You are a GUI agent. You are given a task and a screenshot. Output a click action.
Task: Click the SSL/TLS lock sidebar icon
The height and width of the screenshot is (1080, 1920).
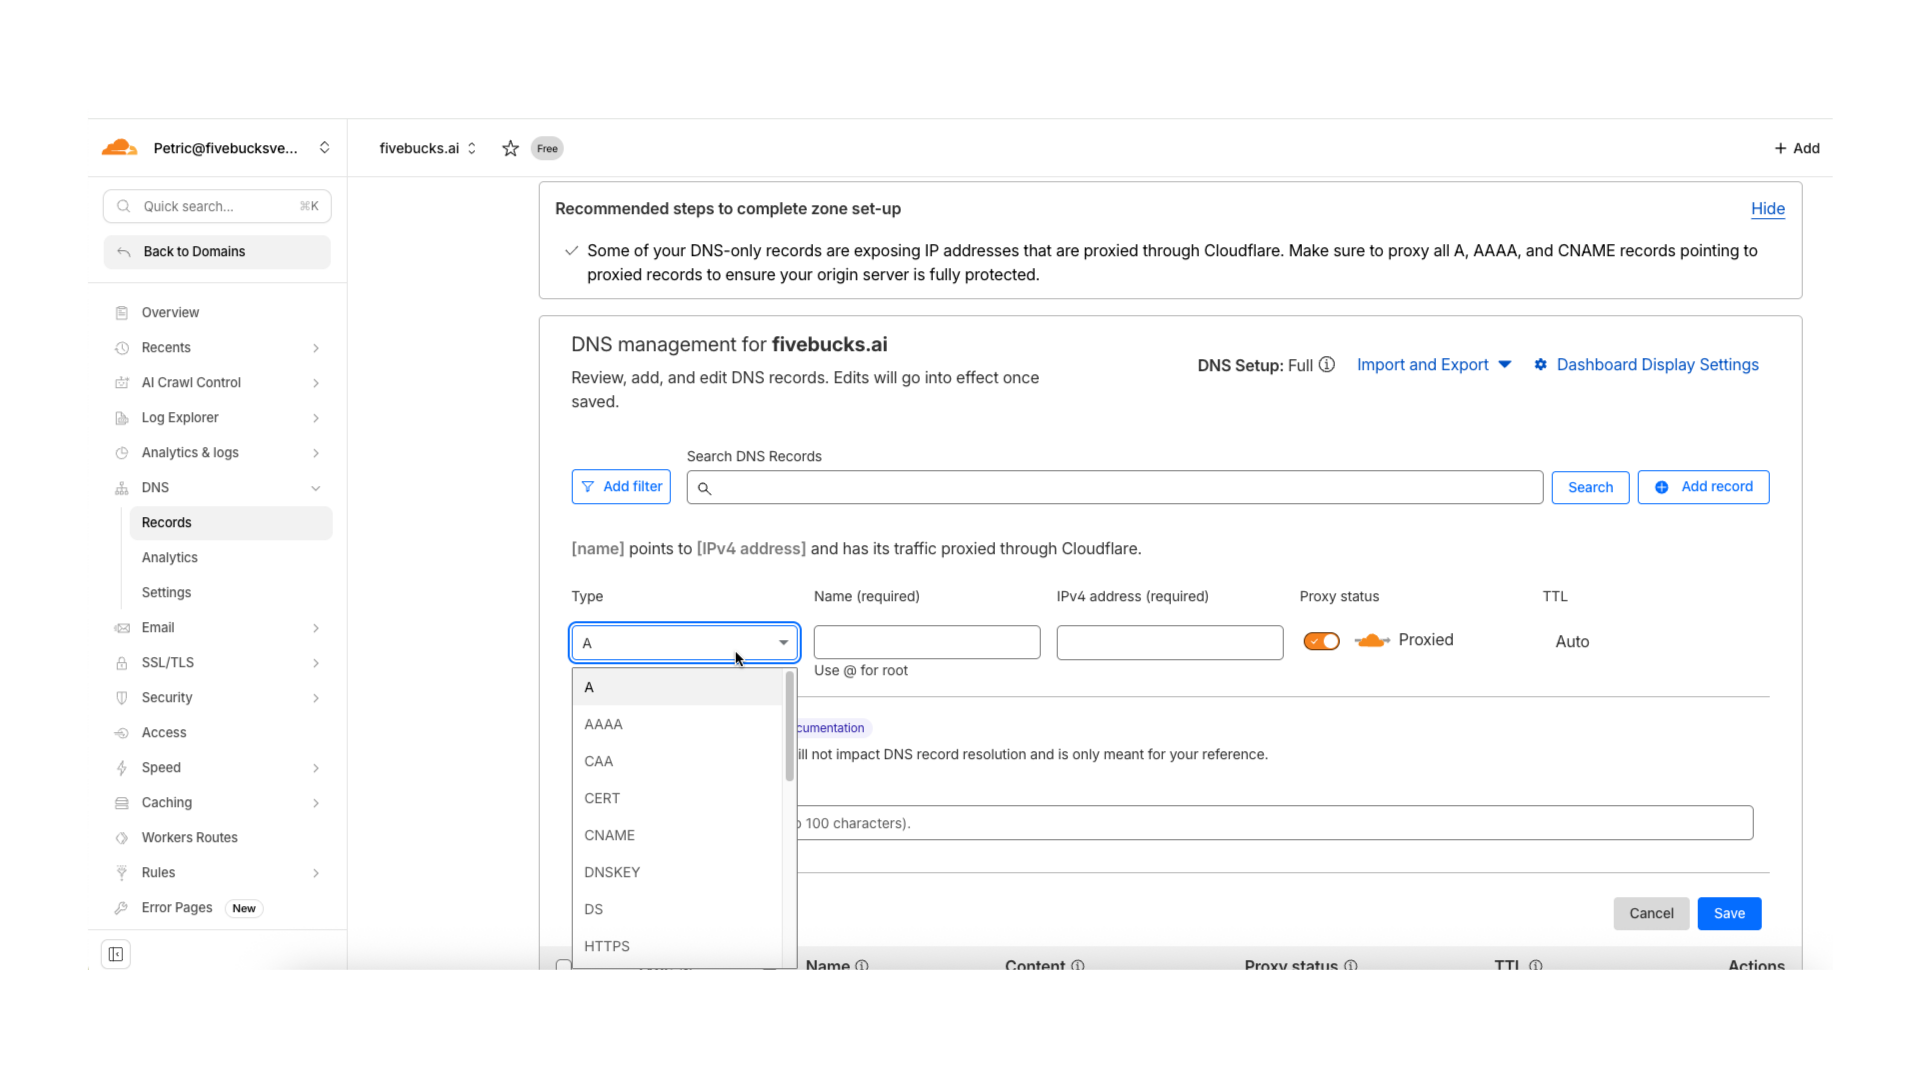click(122, 663)
